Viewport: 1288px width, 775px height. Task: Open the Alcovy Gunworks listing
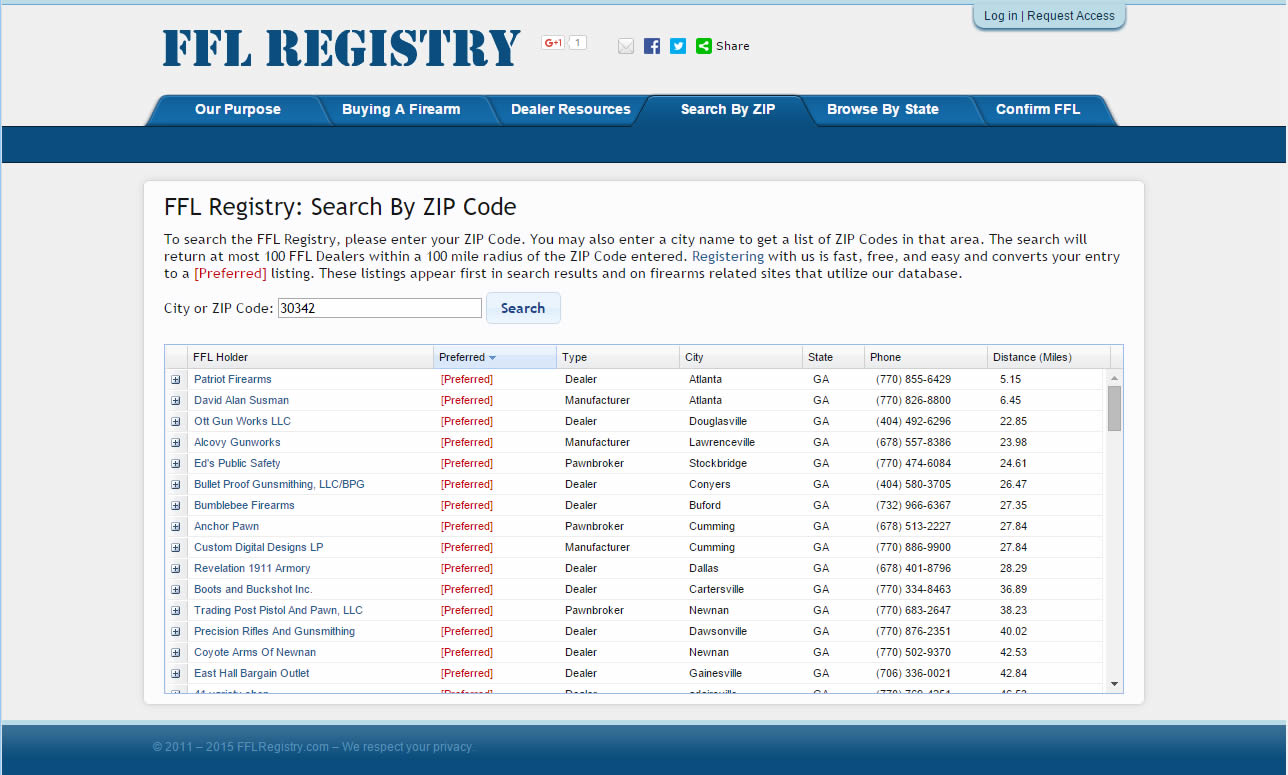click(x=237, y=443)
